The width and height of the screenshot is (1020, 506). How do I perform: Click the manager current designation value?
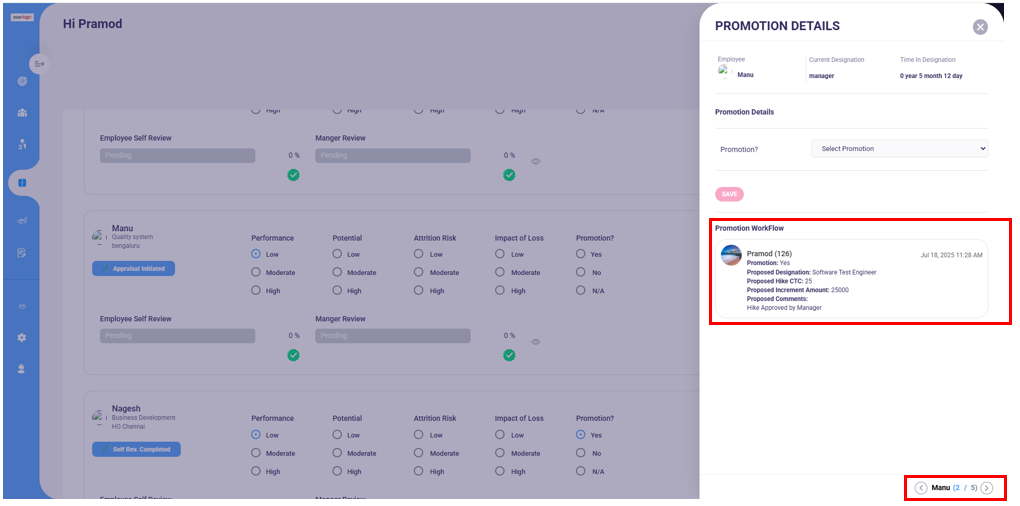tap(821, 76)
